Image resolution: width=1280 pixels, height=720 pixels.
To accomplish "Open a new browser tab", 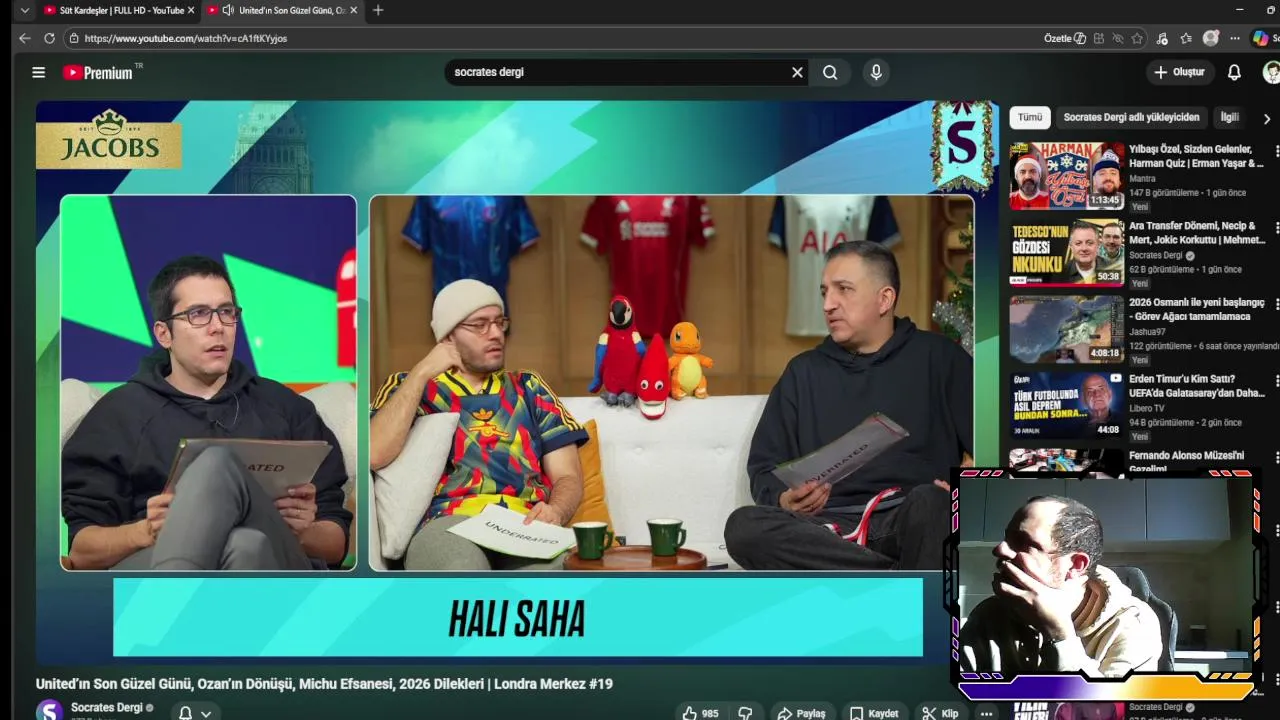I will click(x=377, y=10).
